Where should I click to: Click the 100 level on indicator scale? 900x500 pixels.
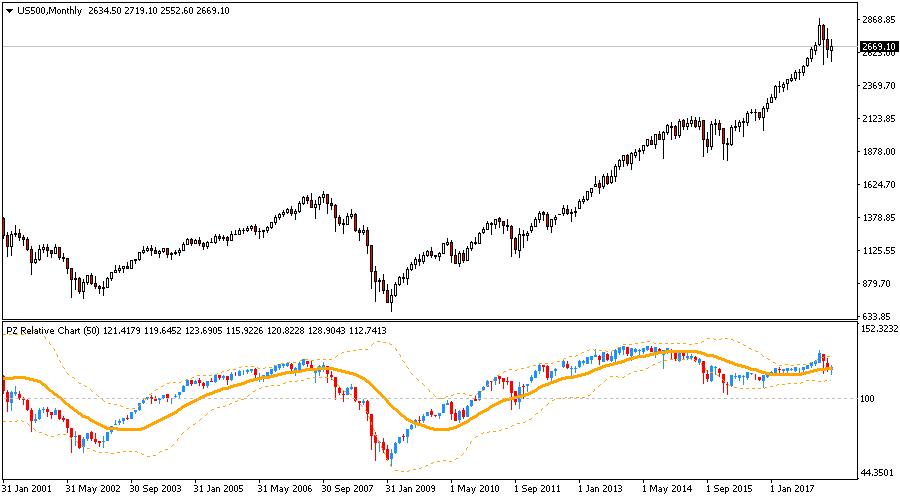pos(868,399)
